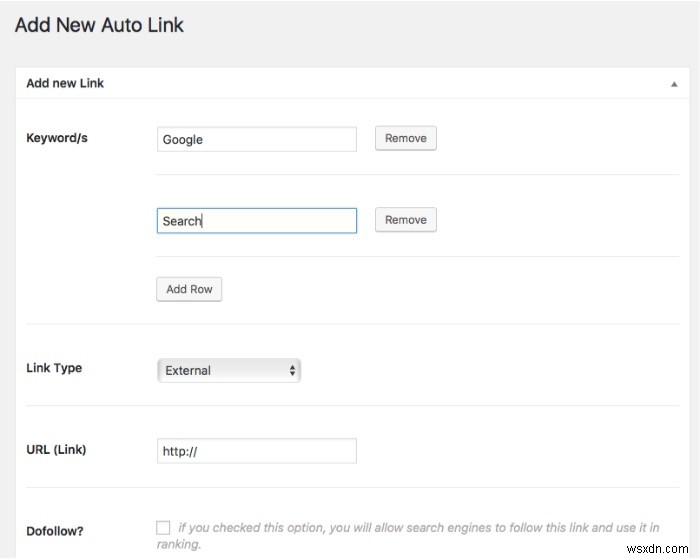This screenshot has width=700, height=559.
Task: Click the Add new Link panel title
Action: pyautogui.click(x=65, y=83)
